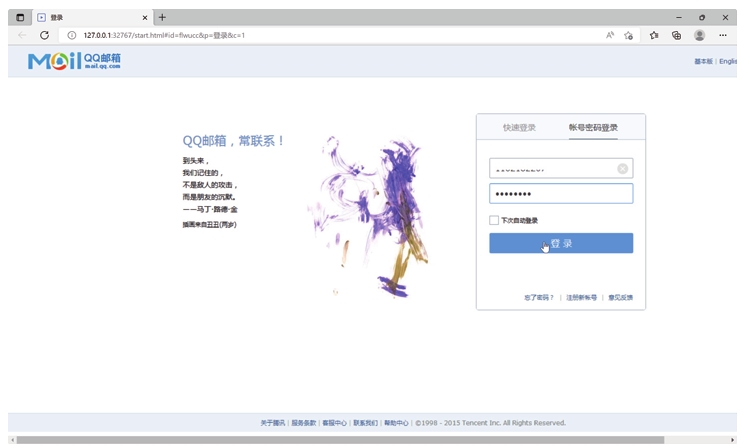Select the 帐号密码登录 tab
Image resolution: width=741 pixels, height=448 pixels.
593,128
